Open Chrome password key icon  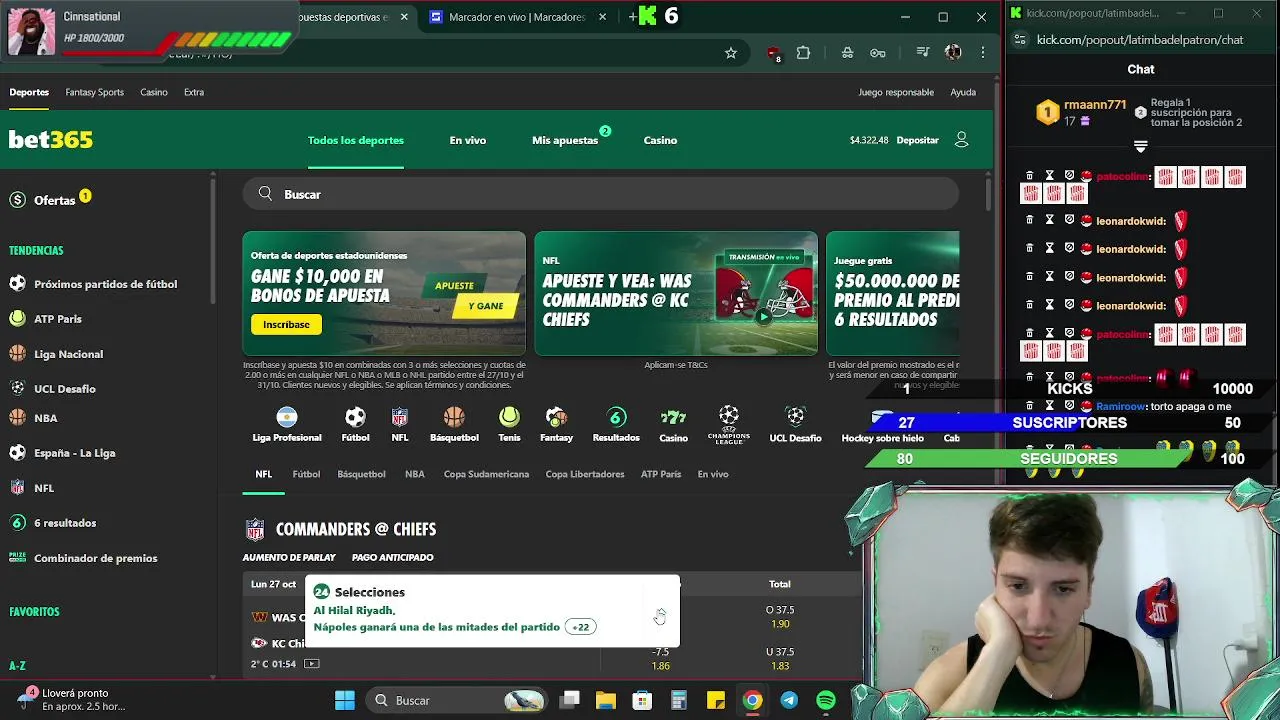[x=877, y=53]
